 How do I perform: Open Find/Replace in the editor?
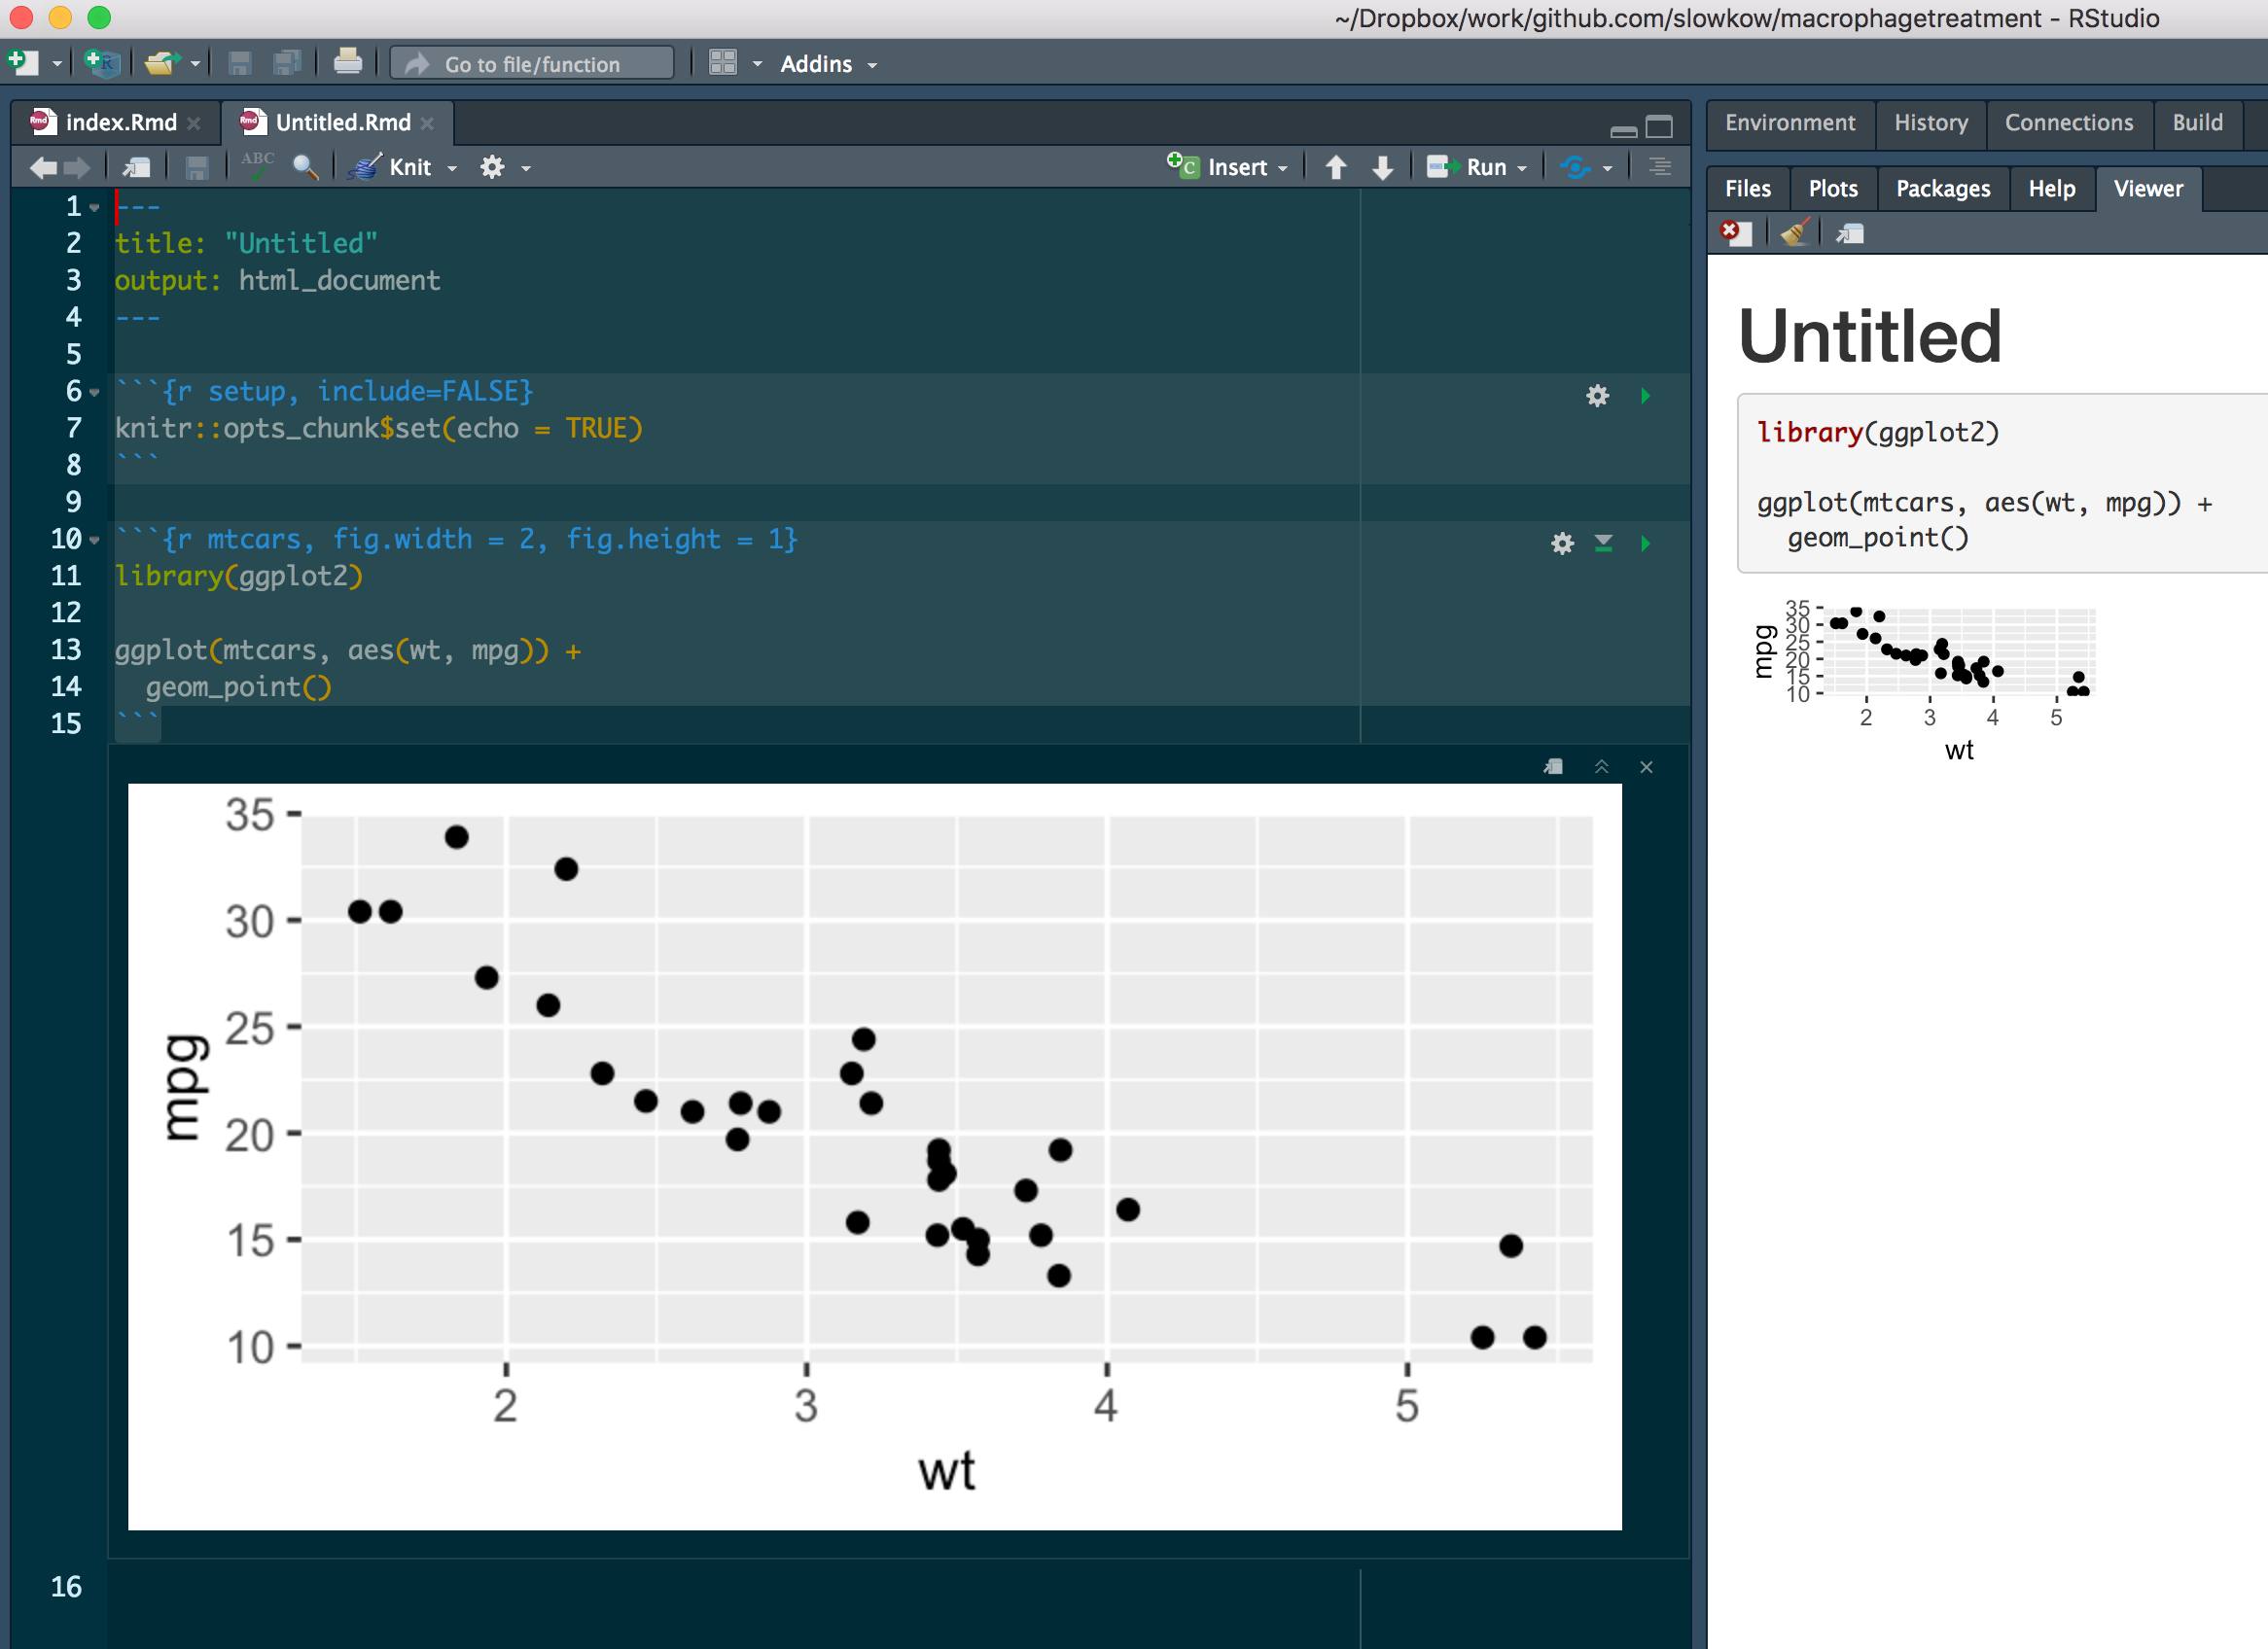[306, 167]
